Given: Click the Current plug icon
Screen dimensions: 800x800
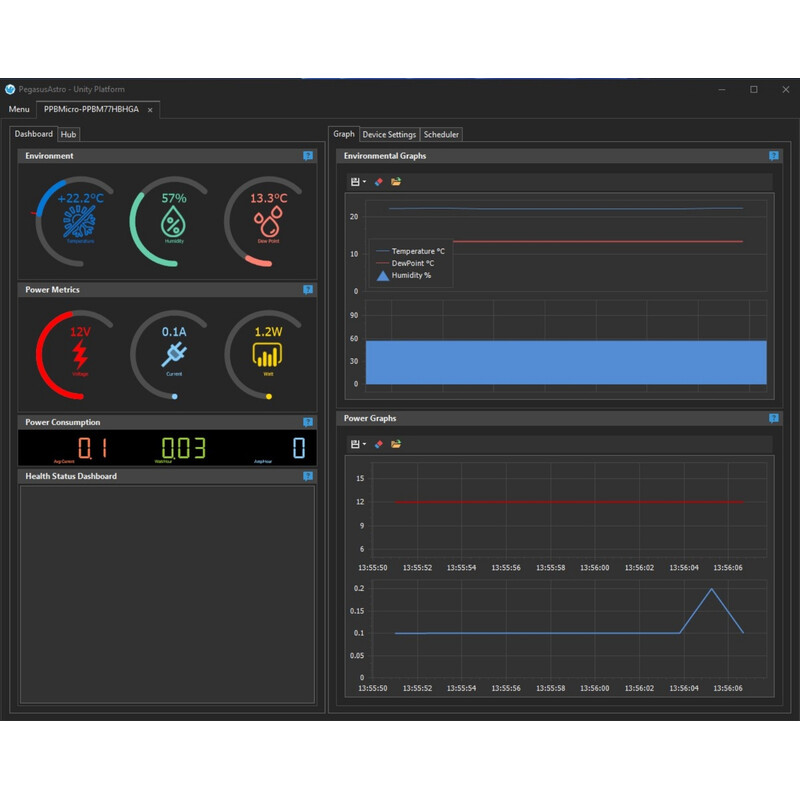Looking at the screenshot, I should pyautogui.click(x=174, y=355).
